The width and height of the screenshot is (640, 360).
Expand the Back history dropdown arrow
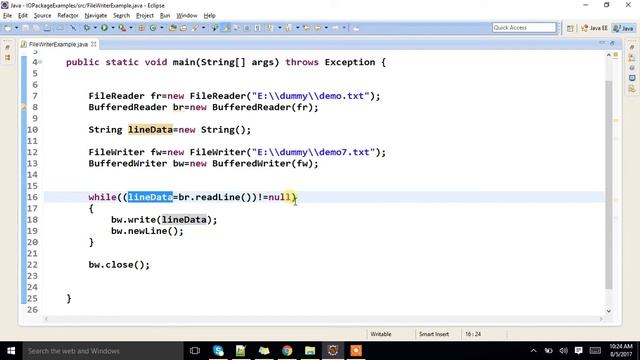coord(326,28)
